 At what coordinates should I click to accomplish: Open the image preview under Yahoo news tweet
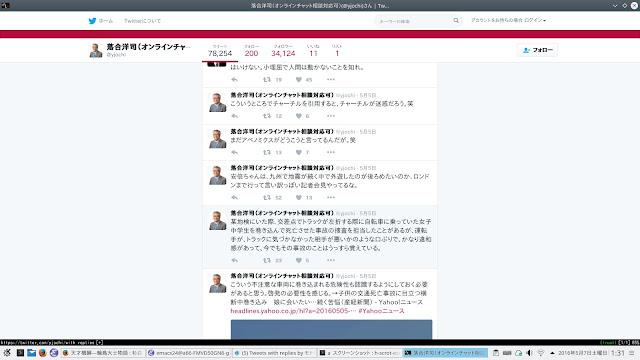click(x=331, y=329)
